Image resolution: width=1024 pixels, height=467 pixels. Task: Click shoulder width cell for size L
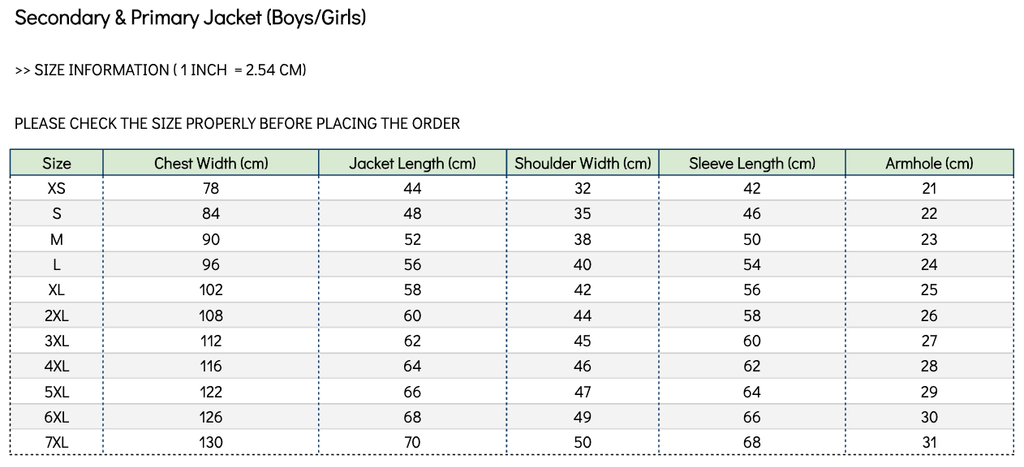point(583,265)
